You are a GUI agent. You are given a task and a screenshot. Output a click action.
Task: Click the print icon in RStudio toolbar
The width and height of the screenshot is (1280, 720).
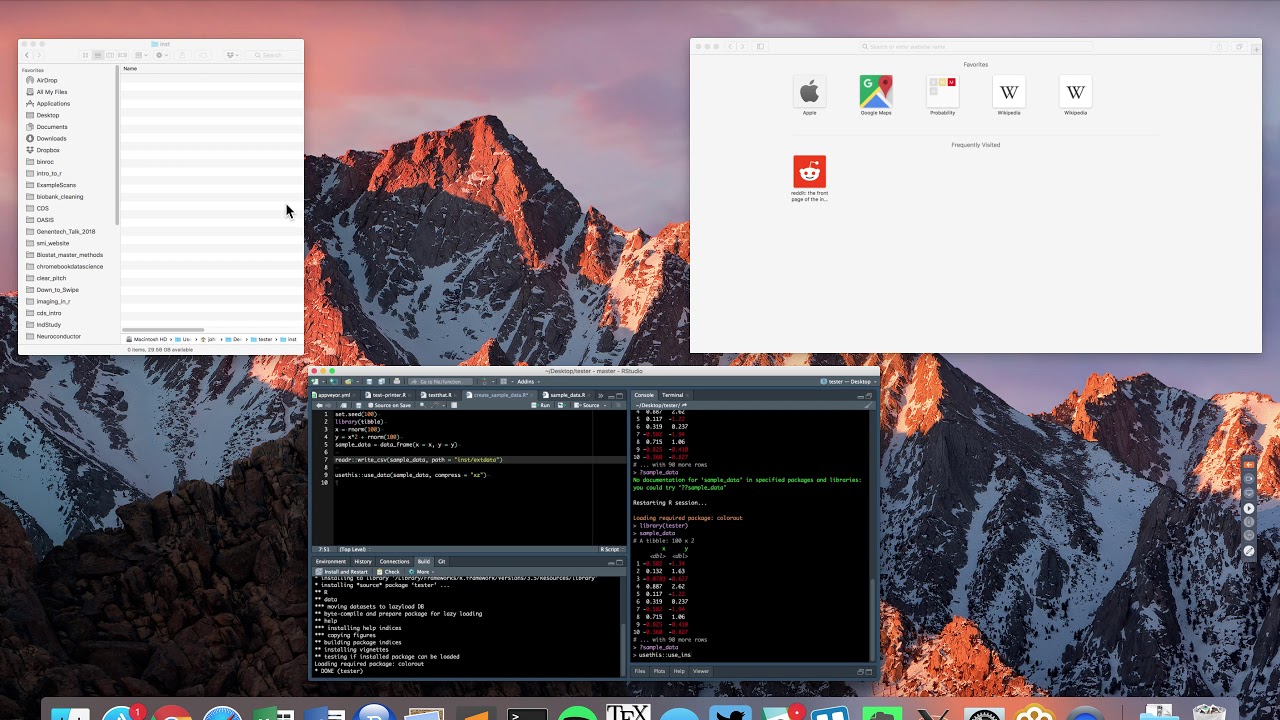[x=397, y=381]
